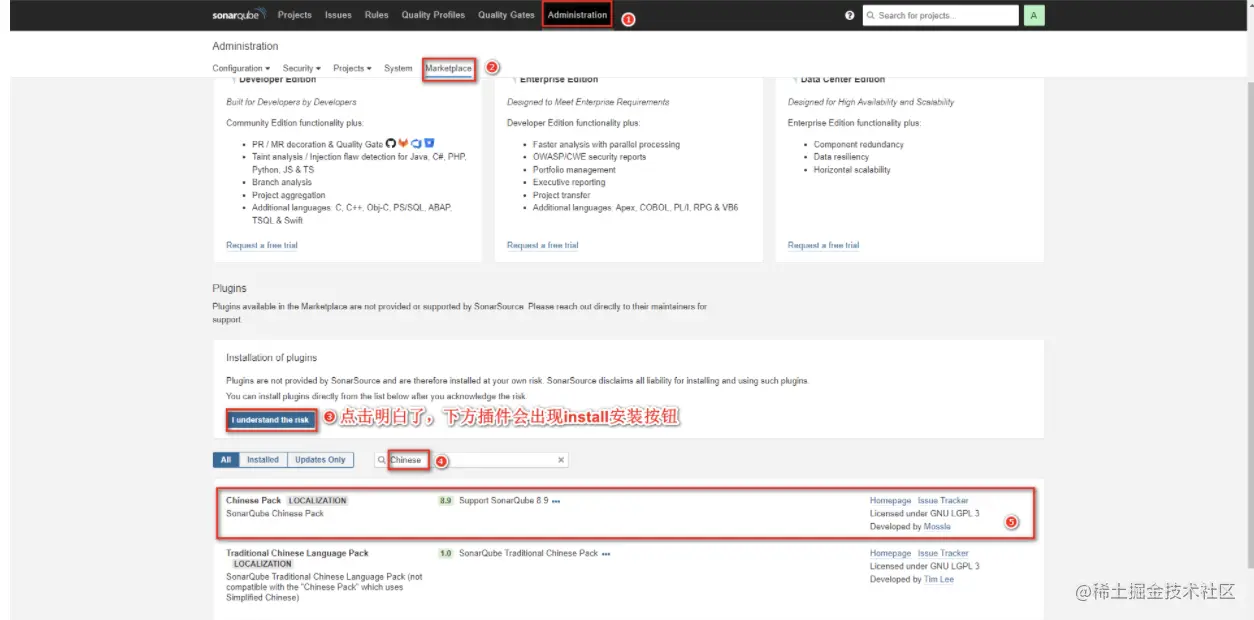The width and height of the screenshot is (1254, 620).
Task: Click LOCALIZATION tag beside Chinese Pack
Action: pyautogui.click(x=317, y=500)
